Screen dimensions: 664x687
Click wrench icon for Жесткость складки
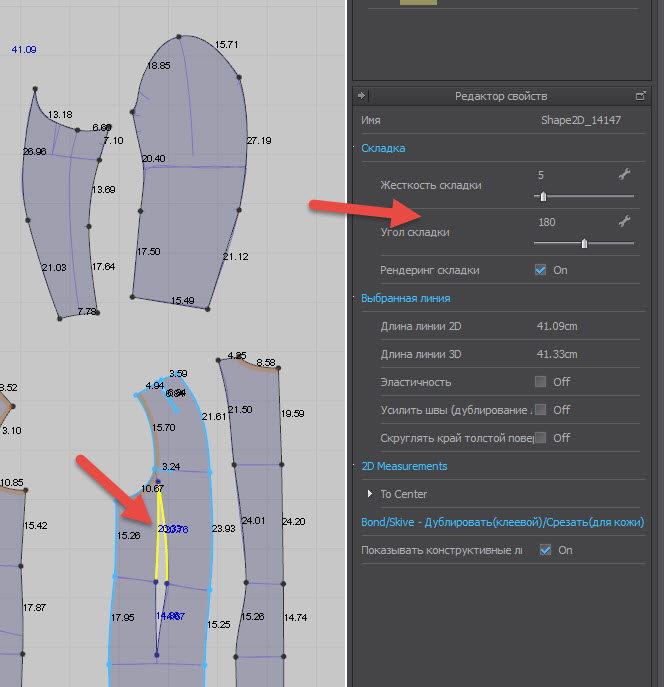[624, 174]
